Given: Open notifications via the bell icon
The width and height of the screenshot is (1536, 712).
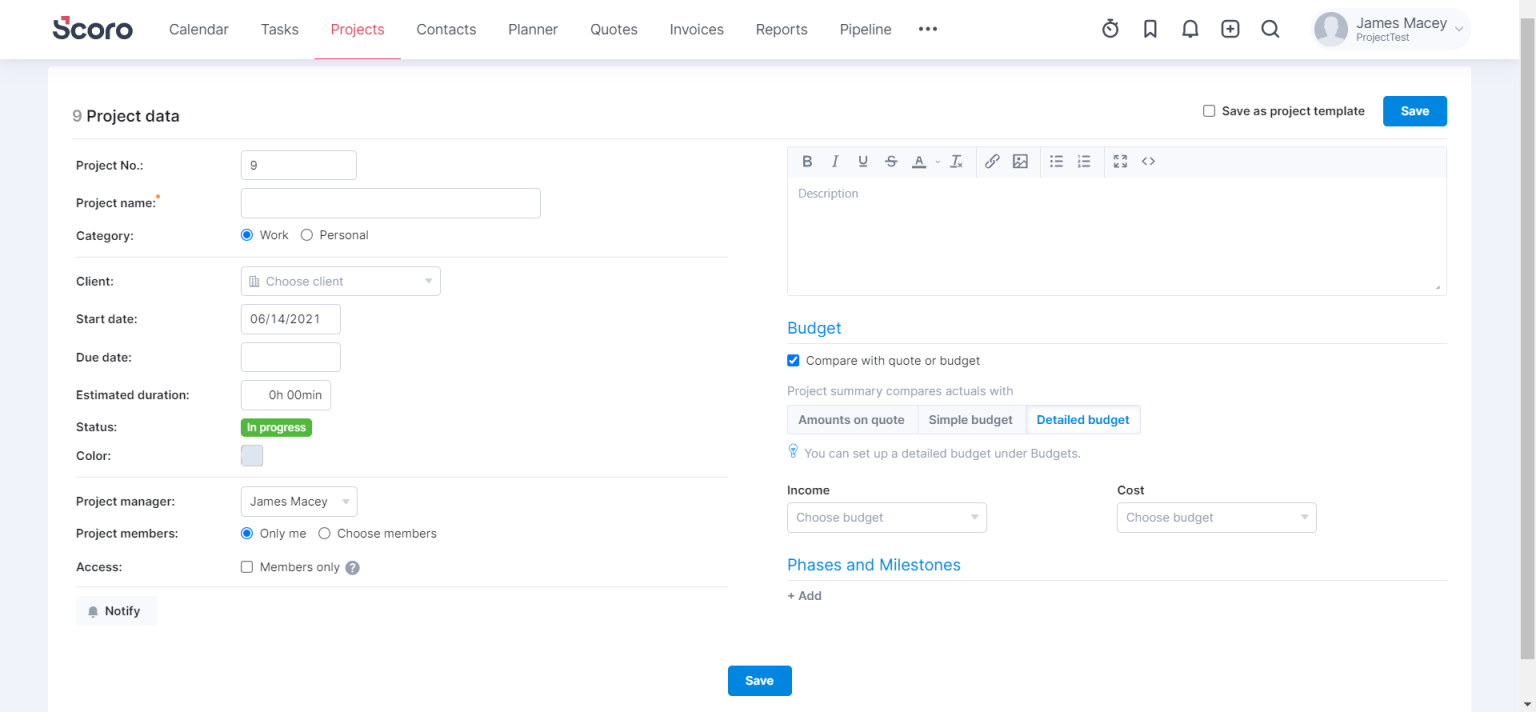Looking at the screenshot, I should click(x=1190, y=29).
